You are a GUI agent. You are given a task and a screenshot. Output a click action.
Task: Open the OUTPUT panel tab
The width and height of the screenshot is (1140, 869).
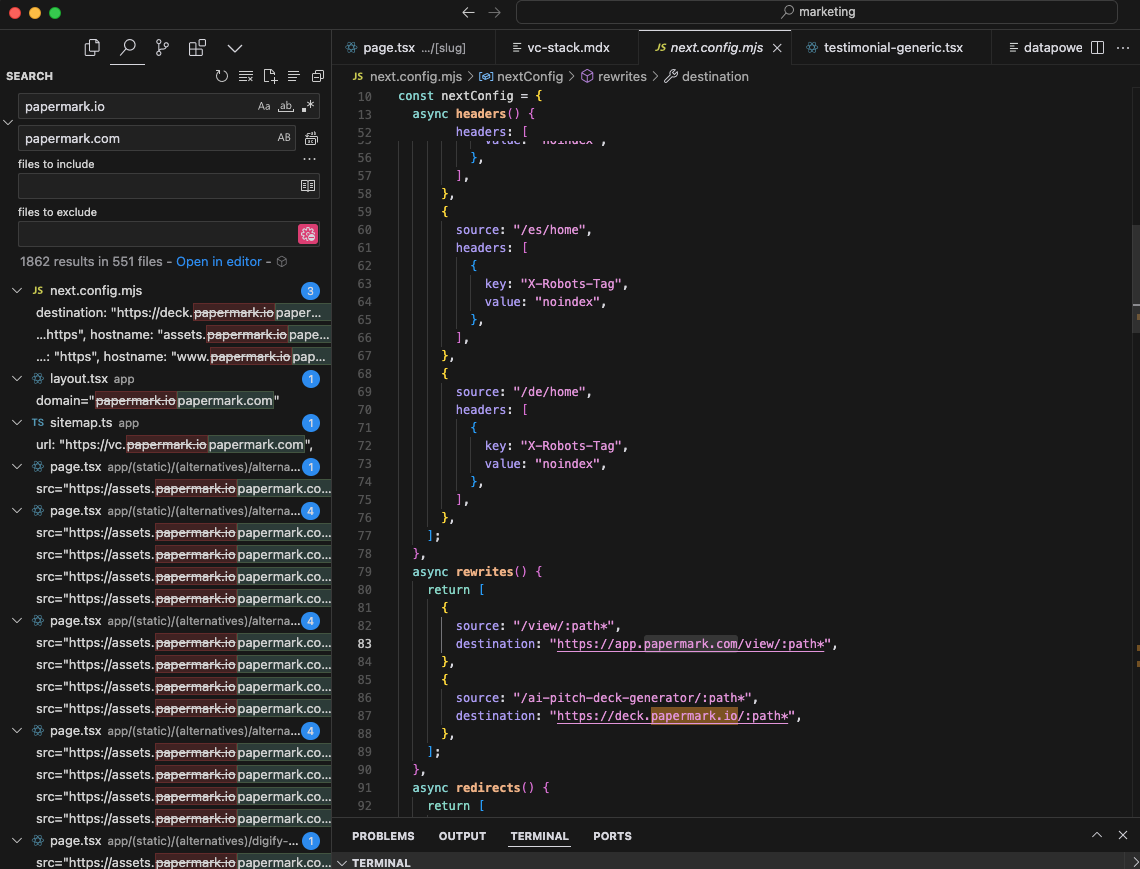(462, 836)
